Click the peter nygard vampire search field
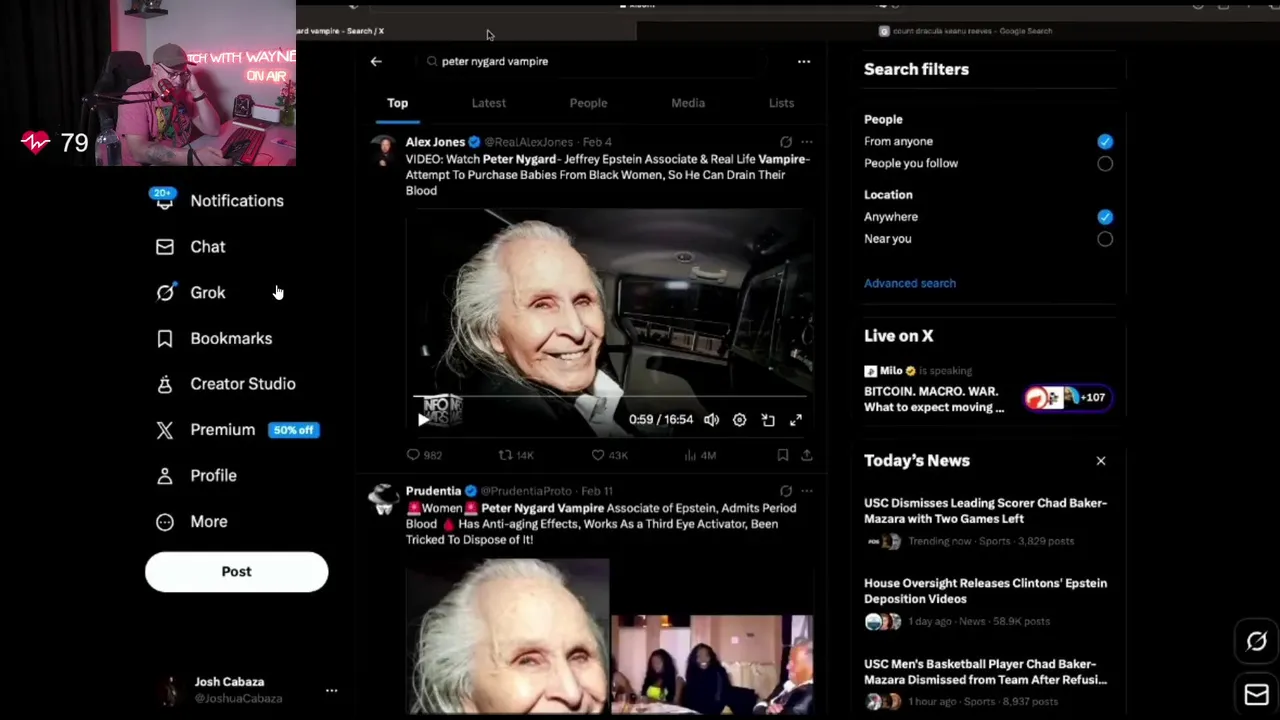The width and height of the screenshot is (1280, 720). 590,61
